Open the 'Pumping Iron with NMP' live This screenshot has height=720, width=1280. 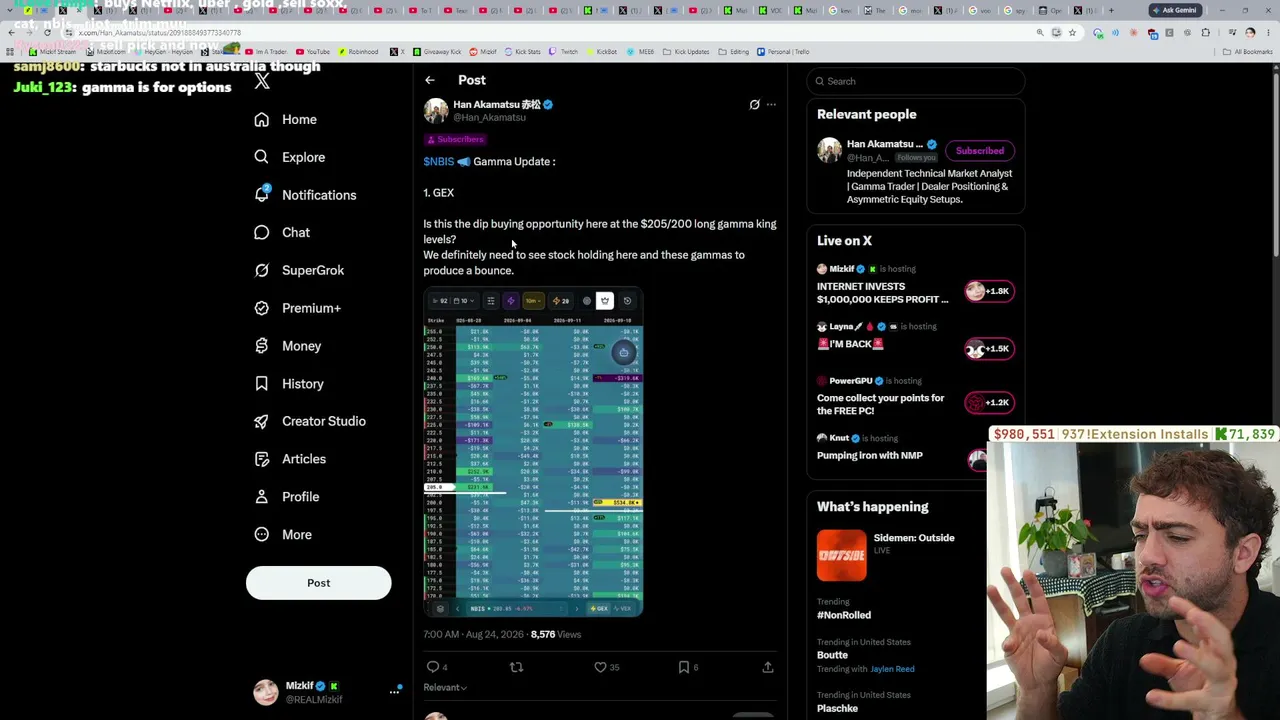[x=870, y=455]
